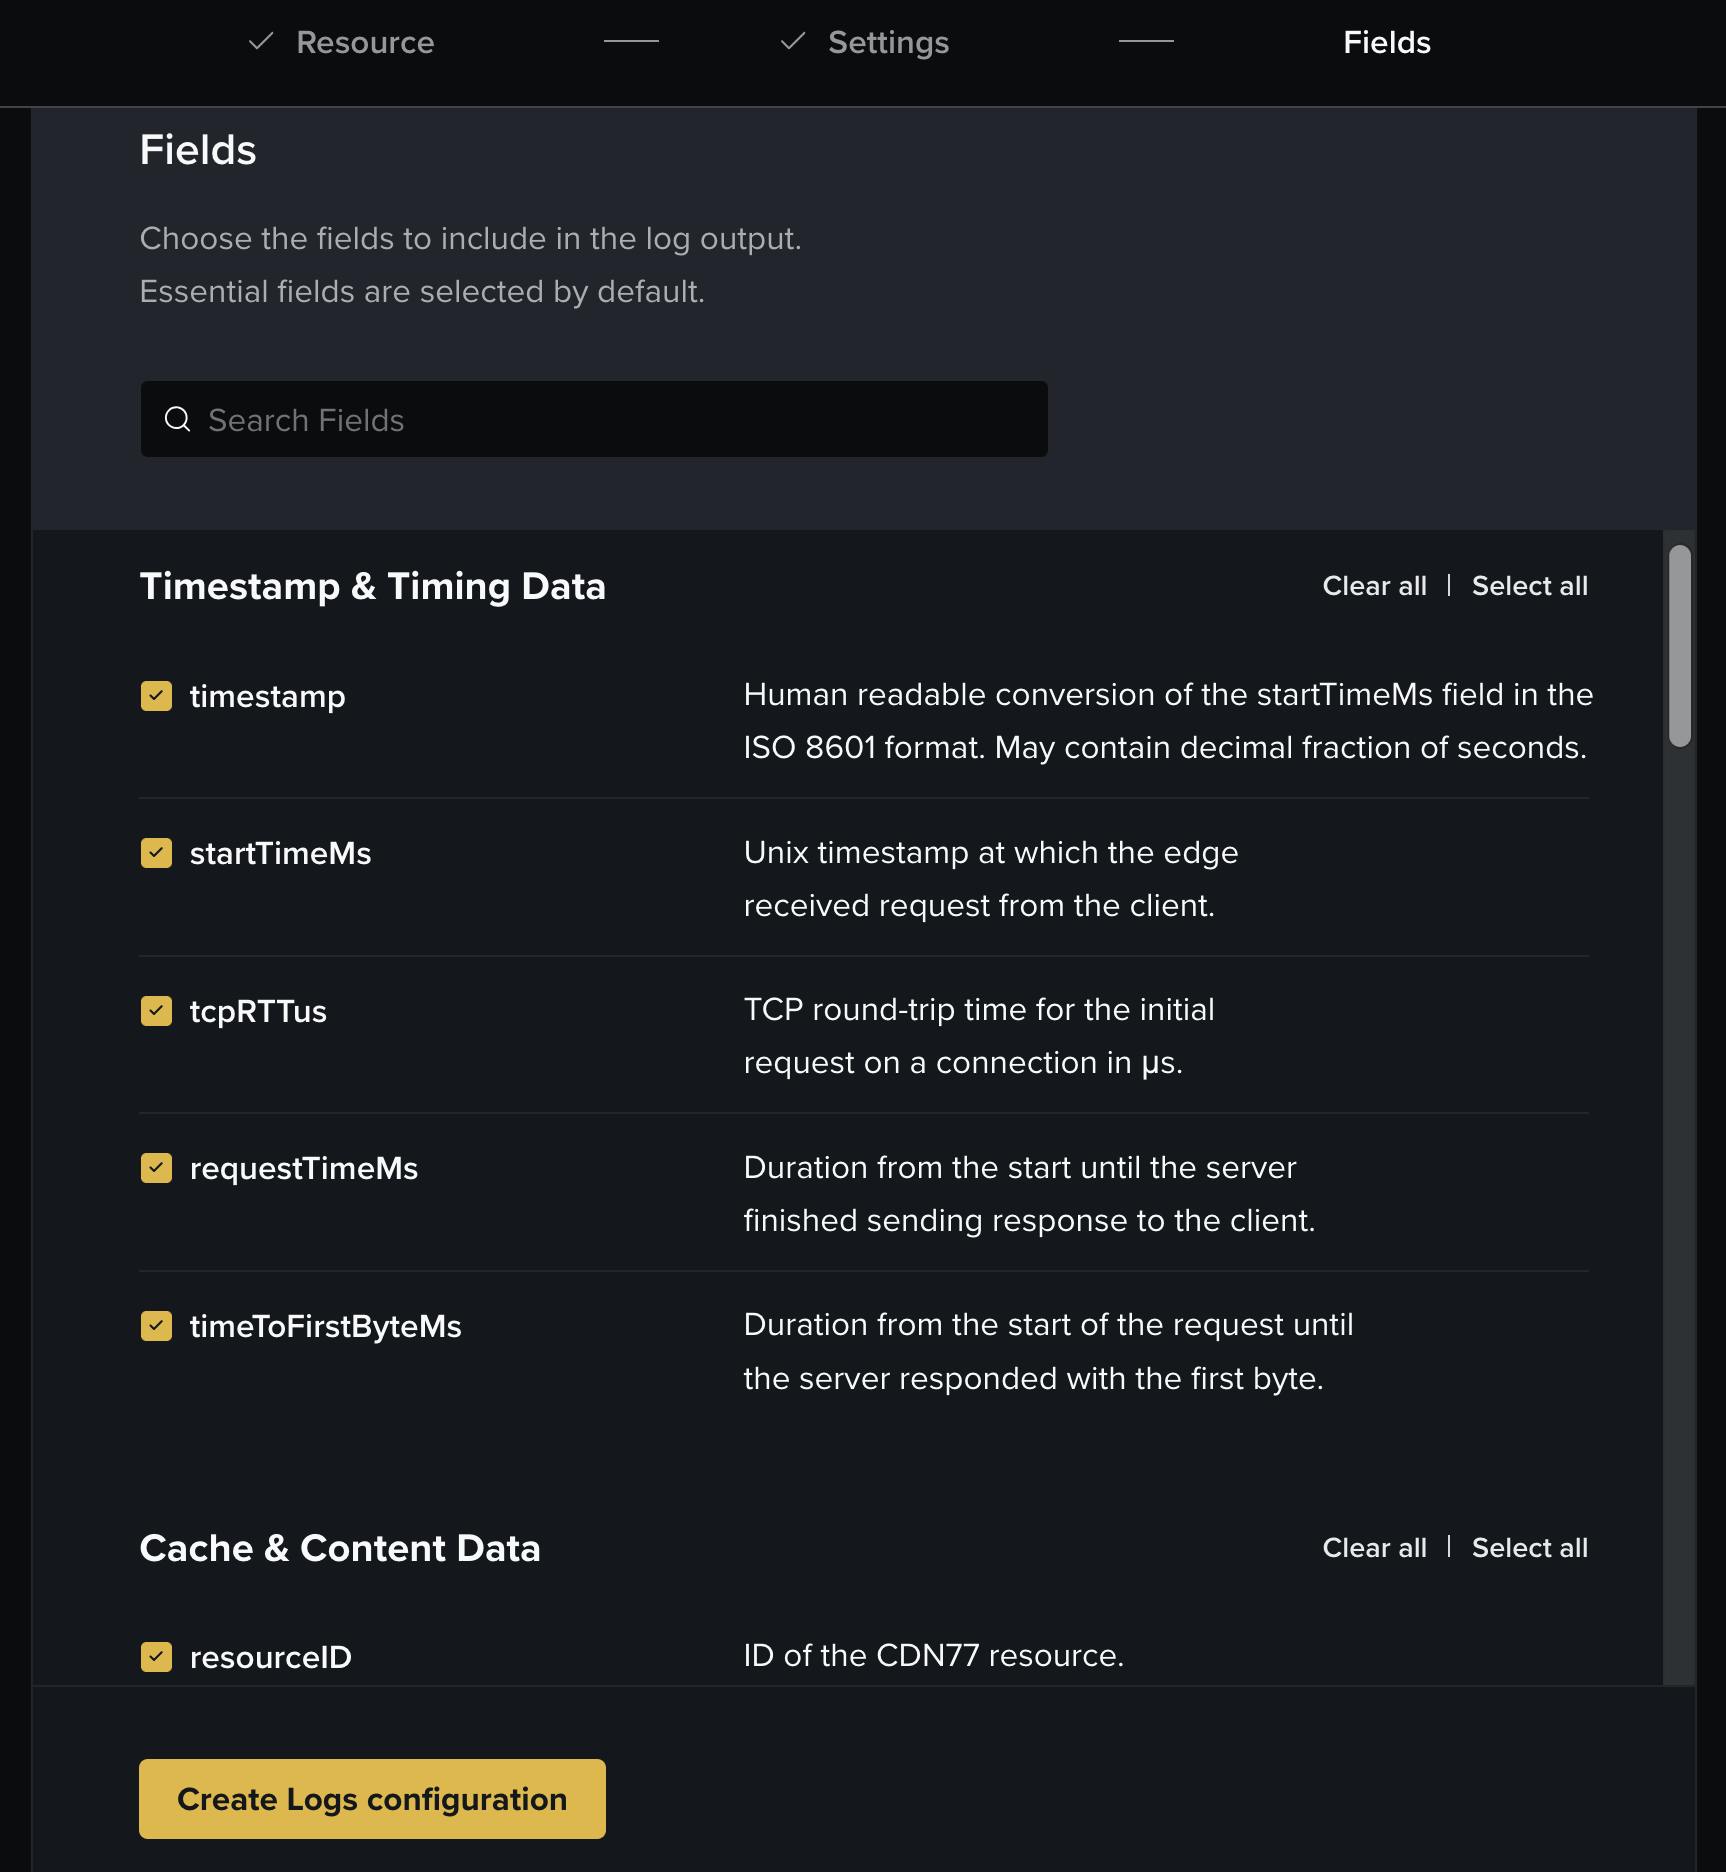Toggle the tcpRTTus checkbox
Screen dimensions: 1726x1872
coord(156,1011)
